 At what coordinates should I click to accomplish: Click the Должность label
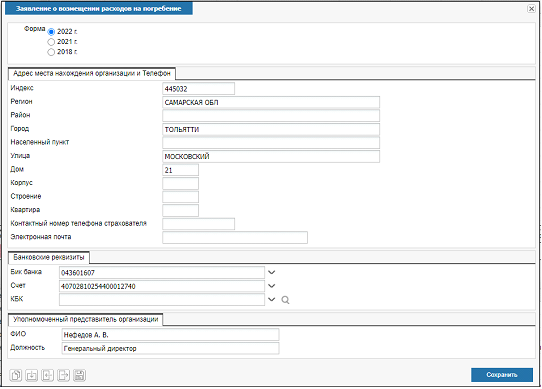[x=28, y=348]
